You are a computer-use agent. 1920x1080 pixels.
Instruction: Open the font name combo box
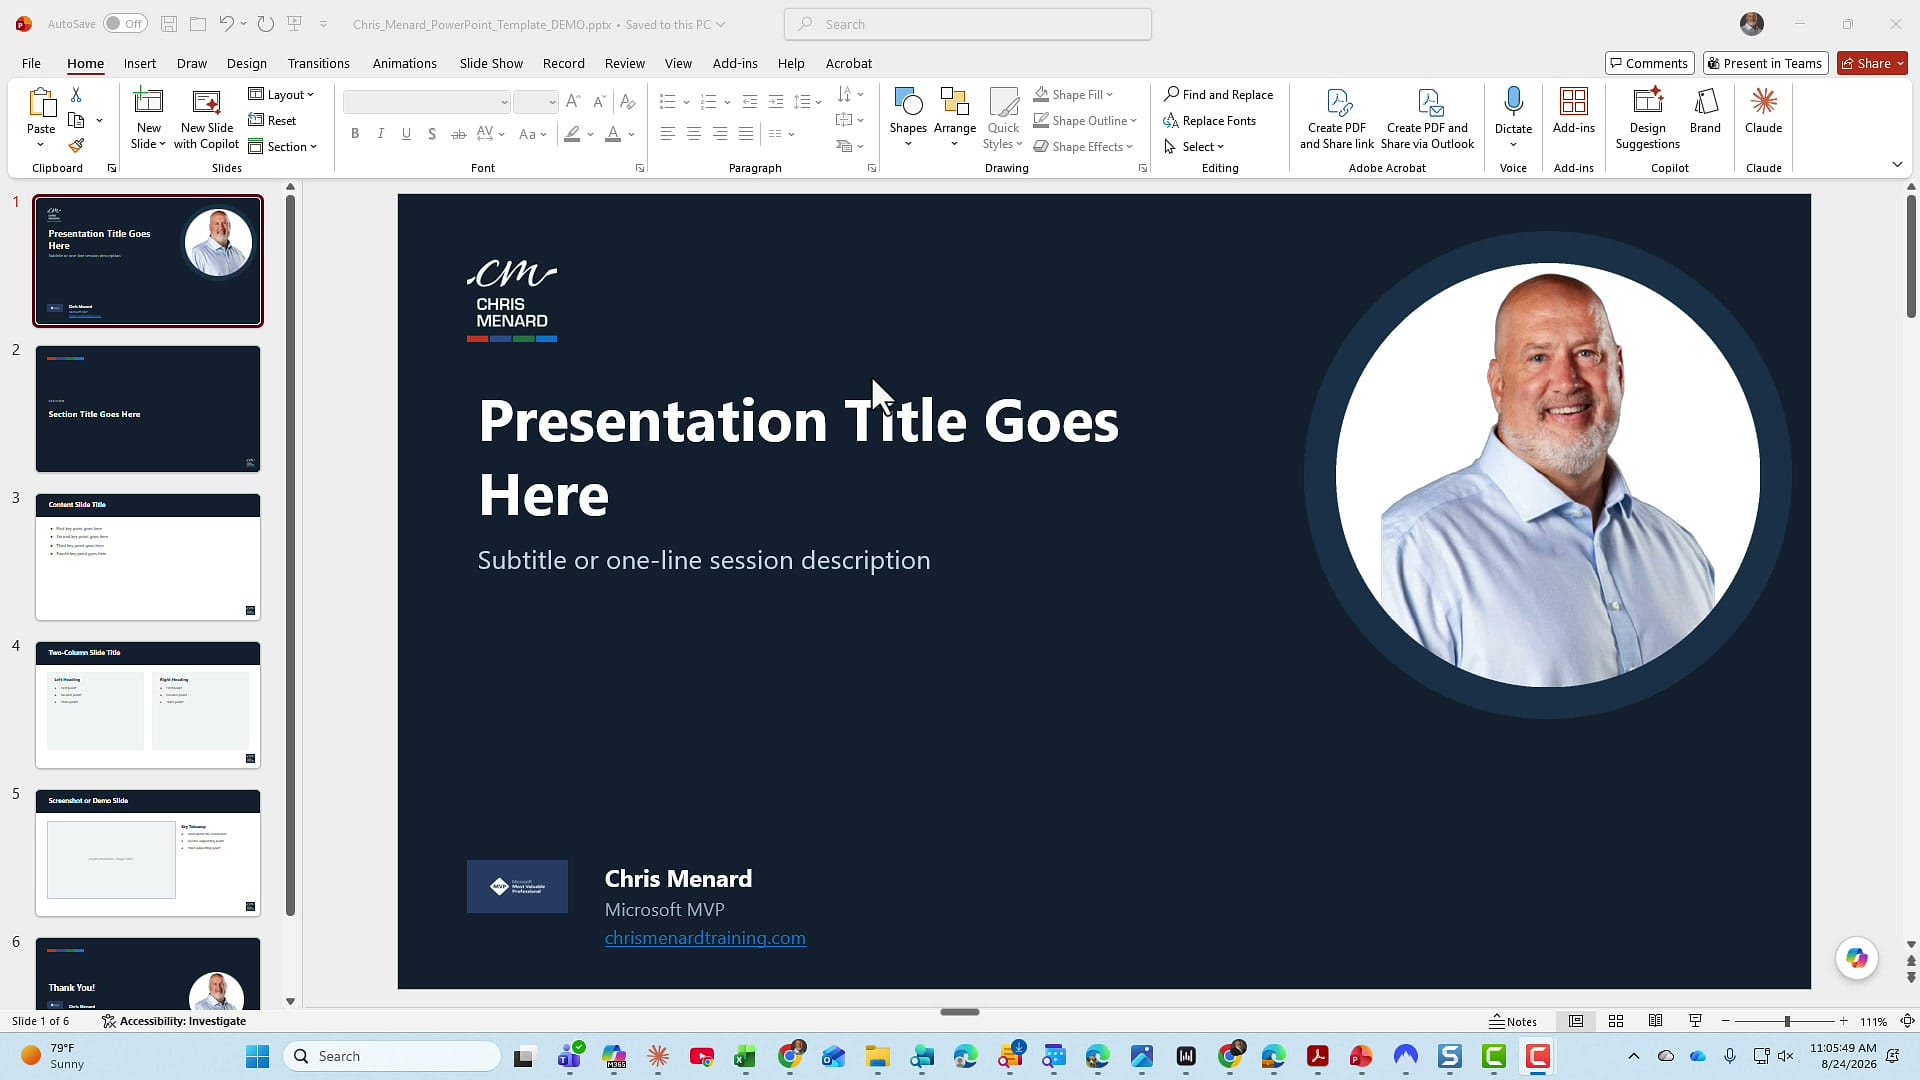[x=427, y=102]
